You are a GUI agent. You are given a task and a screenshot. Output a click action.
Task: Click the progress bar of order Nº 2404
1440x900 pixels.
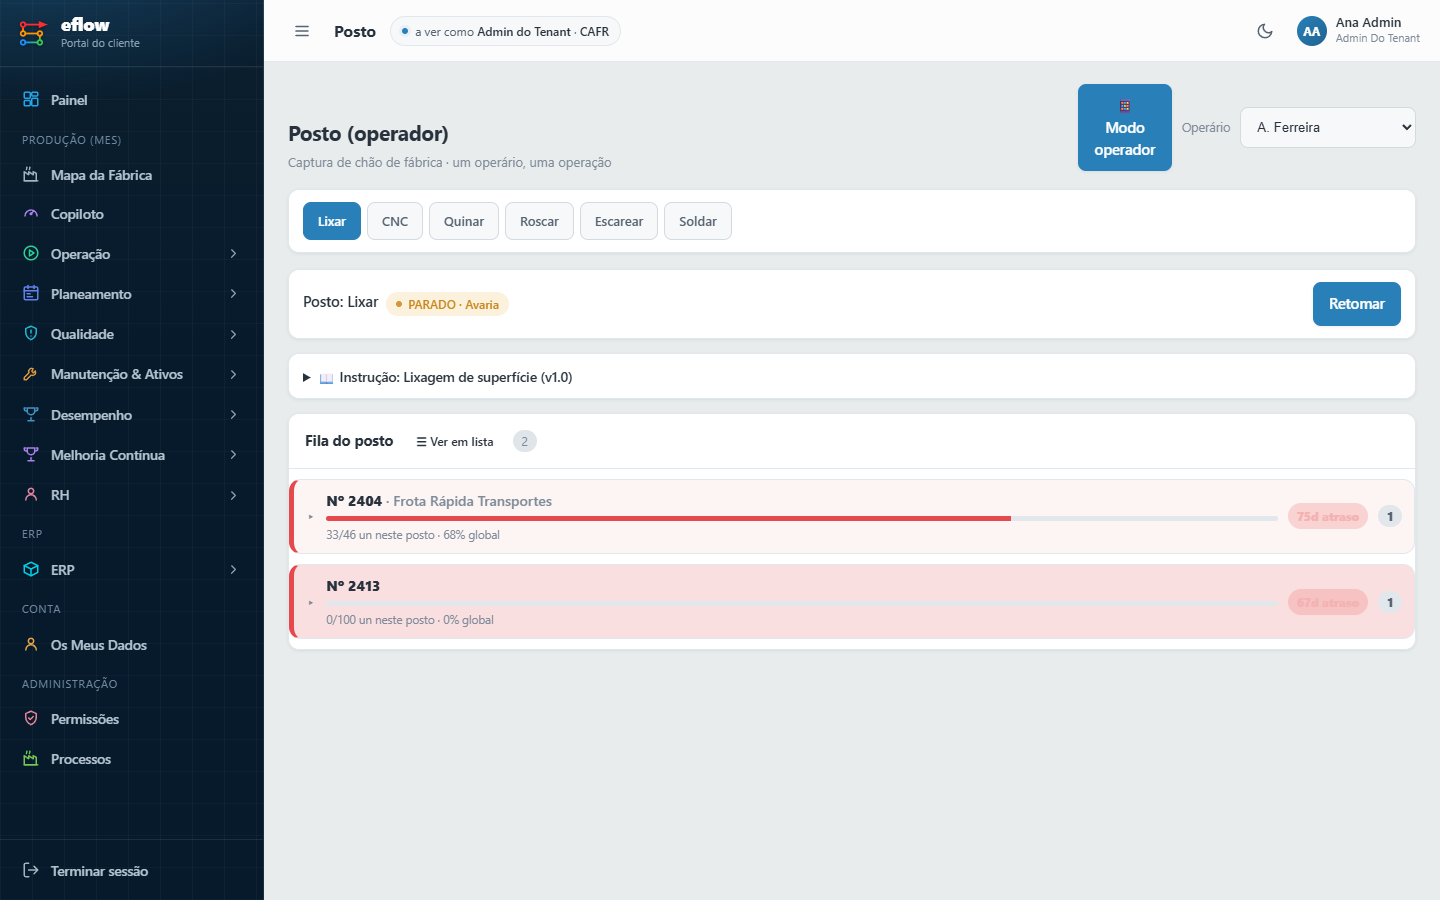point(802,518)
